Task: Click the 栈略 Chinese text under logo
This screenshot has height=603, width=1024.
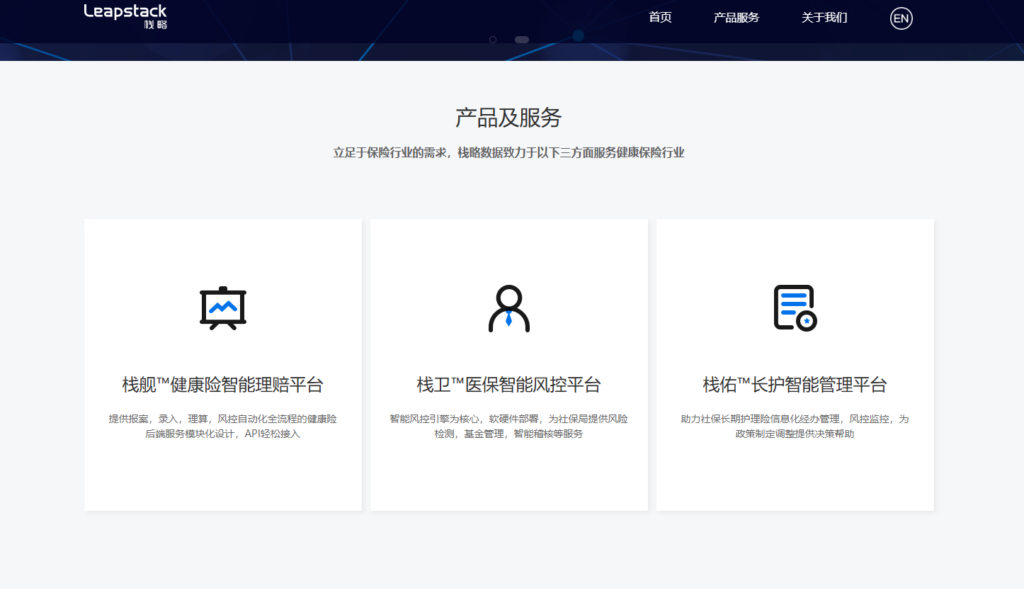Action: [155, 24]
